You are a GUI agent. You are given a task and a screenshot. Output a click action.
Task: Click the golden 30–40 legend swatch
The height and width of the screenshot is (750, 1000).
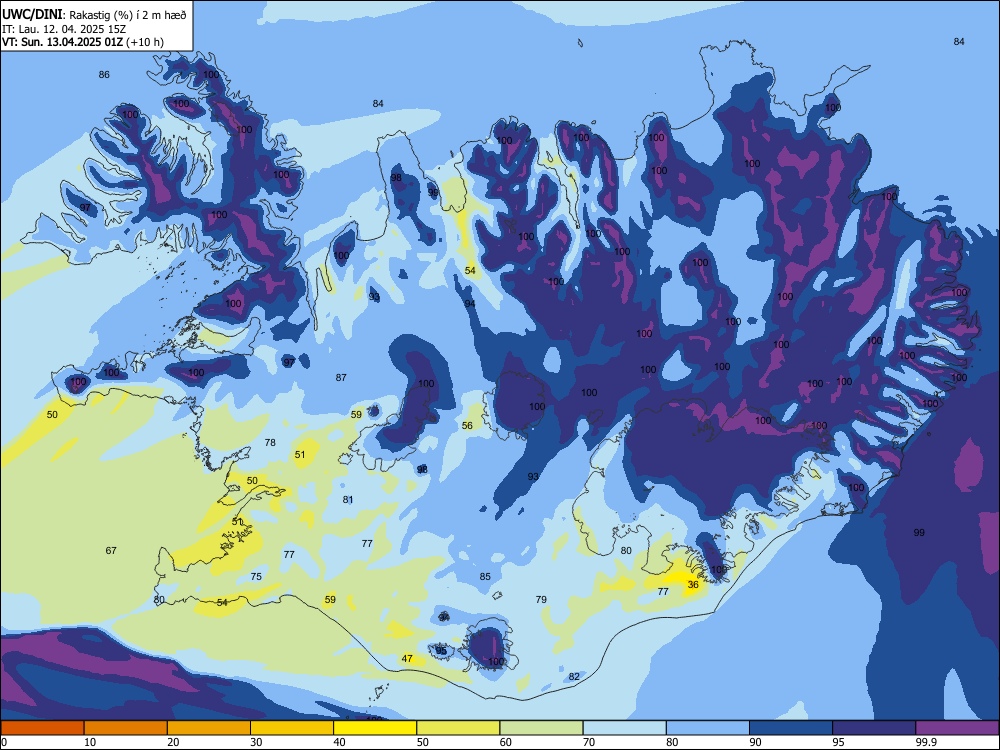tap(292, 728)
